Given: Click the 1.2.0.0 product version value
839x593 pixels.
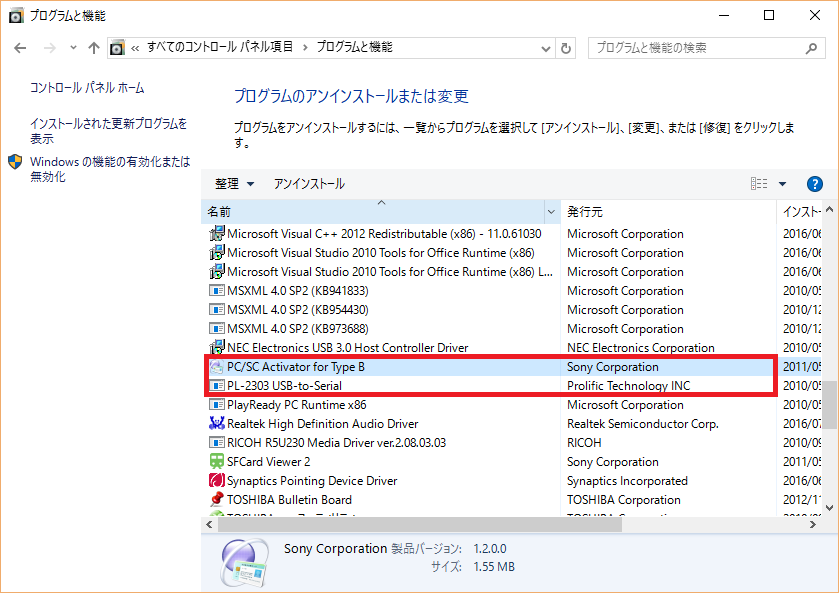Looking at the screenshot, I should point(490,549).
